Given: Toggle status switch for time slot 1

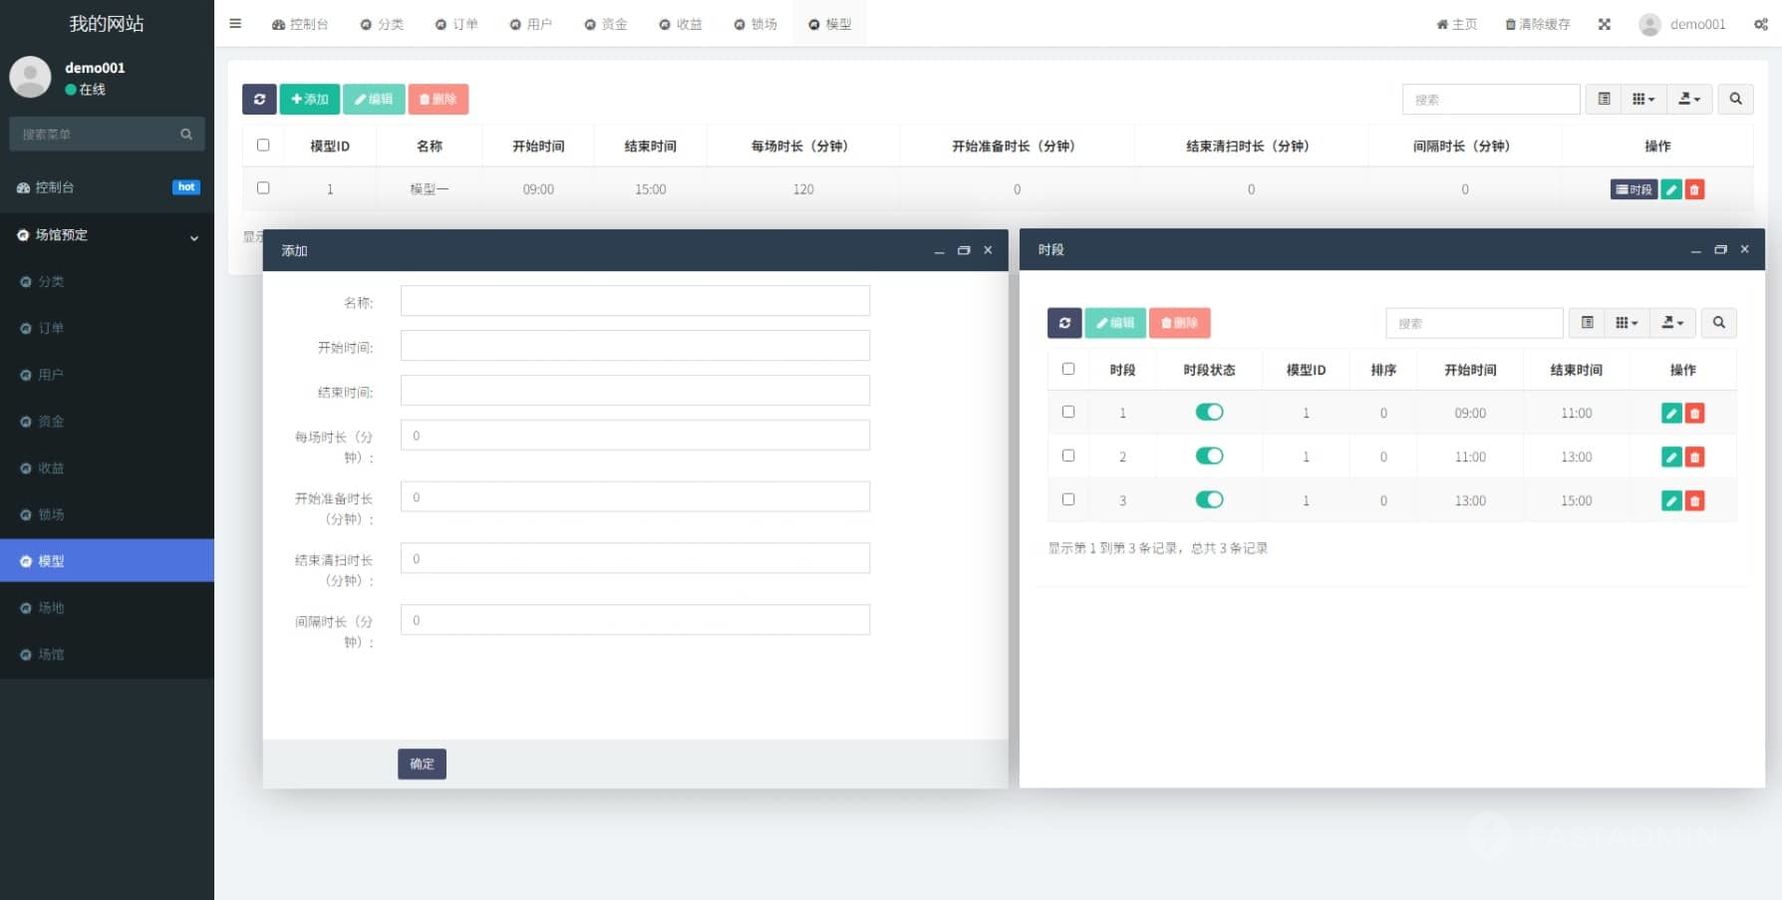Looking at the screenshot, I should click(x=1209, y=412).
